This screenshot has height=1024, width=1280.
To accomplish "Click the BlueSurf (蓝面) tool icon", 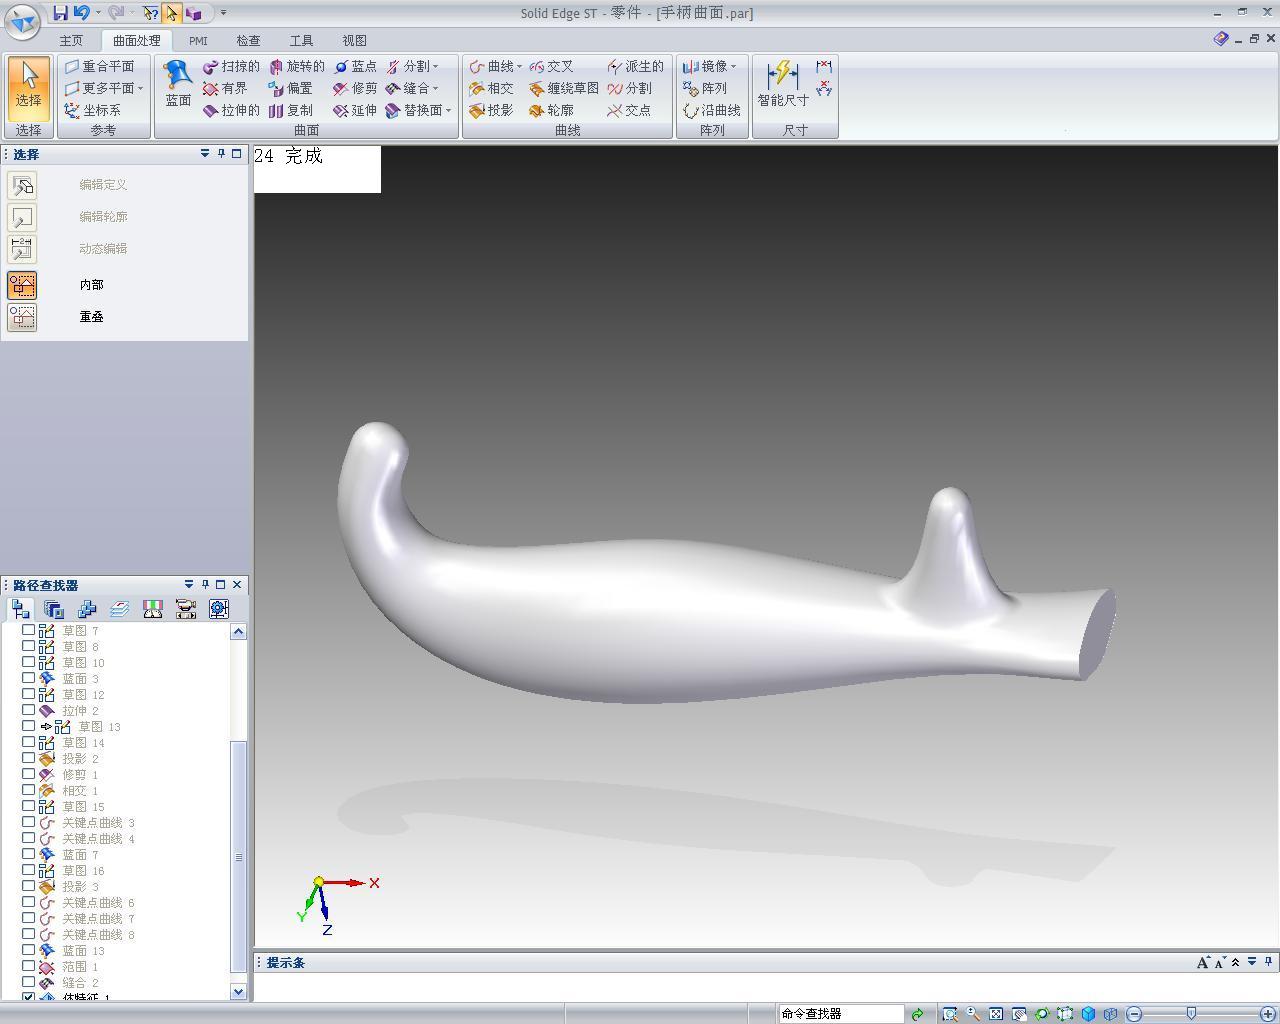I will point(178,83).
